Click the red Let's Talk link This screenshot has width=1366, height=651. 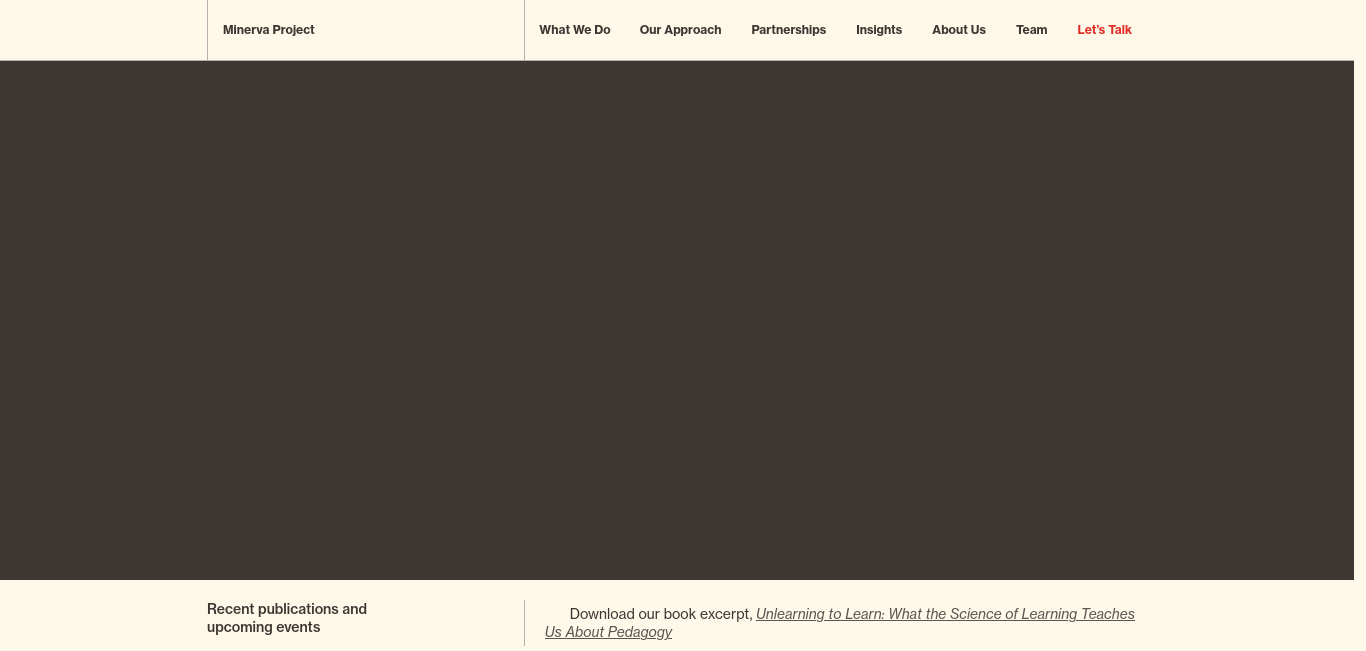[1104, 30]
